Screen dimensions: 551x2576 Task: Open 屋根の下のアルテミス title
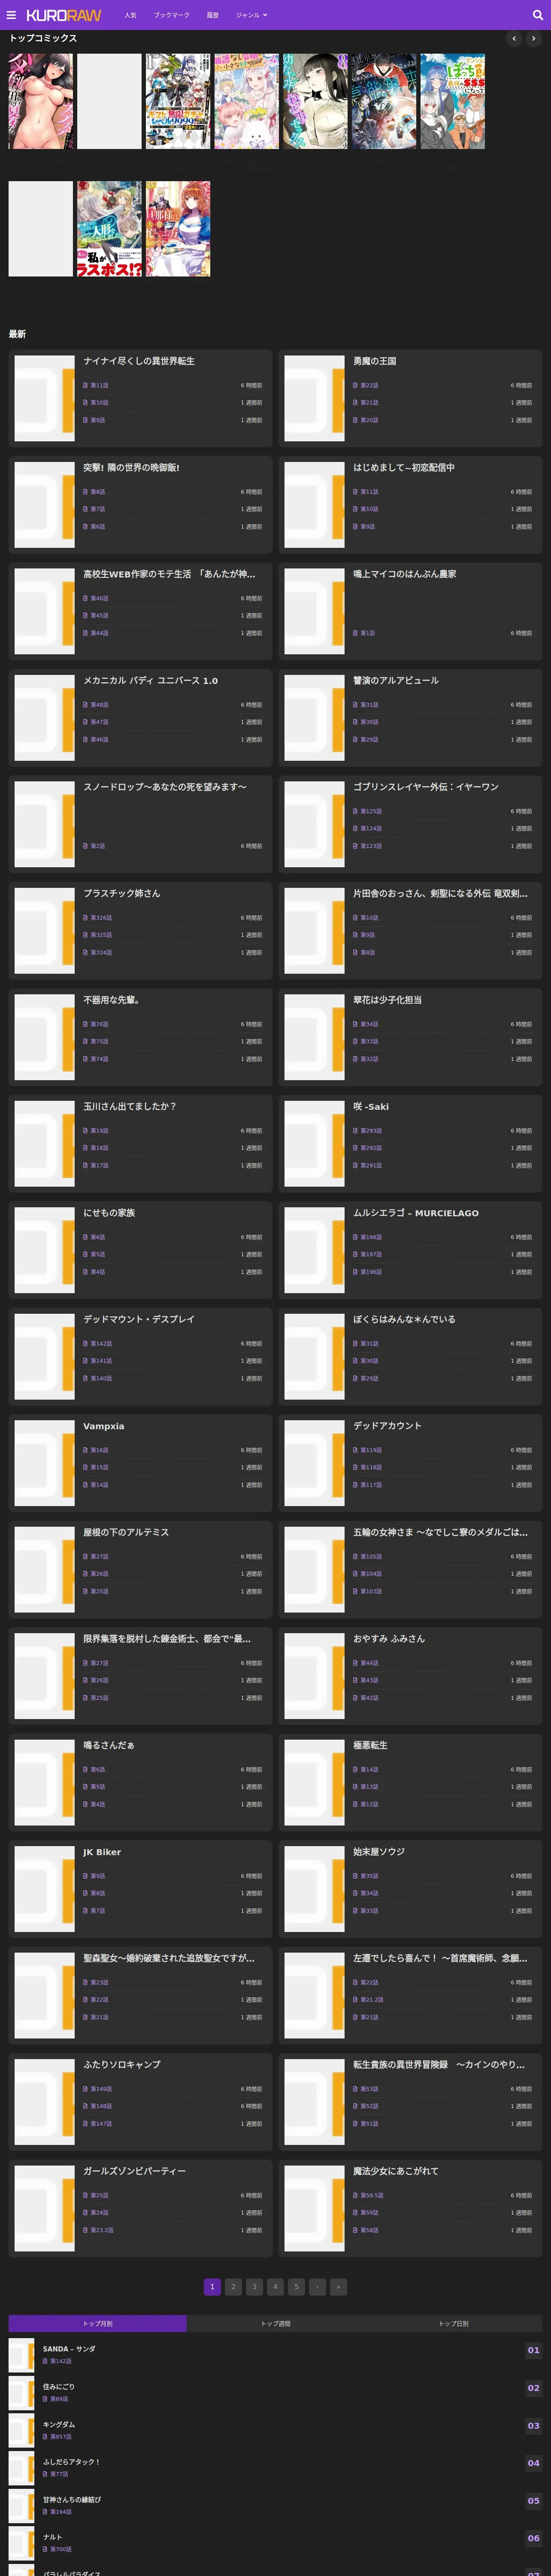click(126, 1532)
